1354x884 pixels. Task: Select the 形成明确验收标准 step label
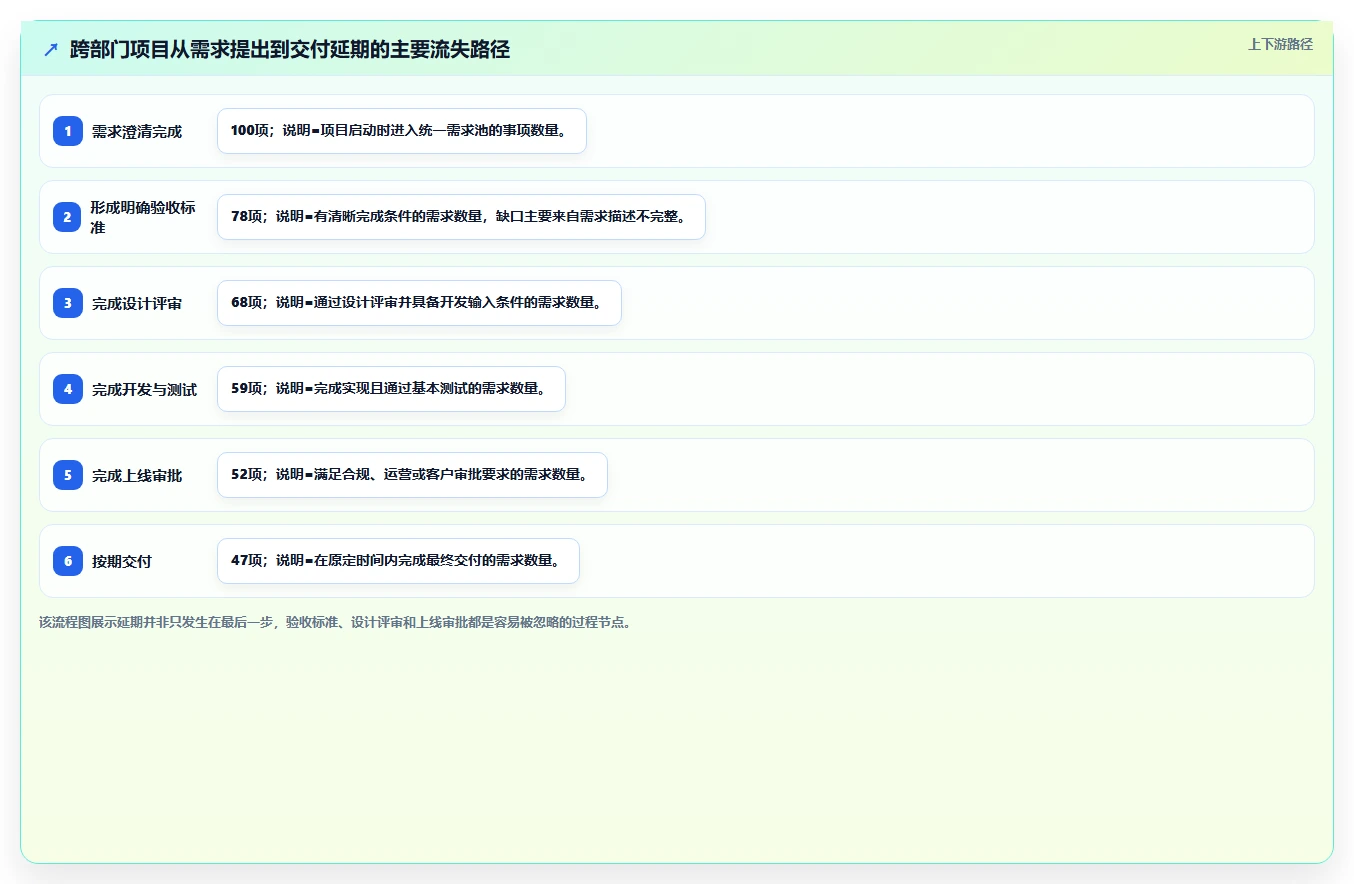tap(143, 217)
